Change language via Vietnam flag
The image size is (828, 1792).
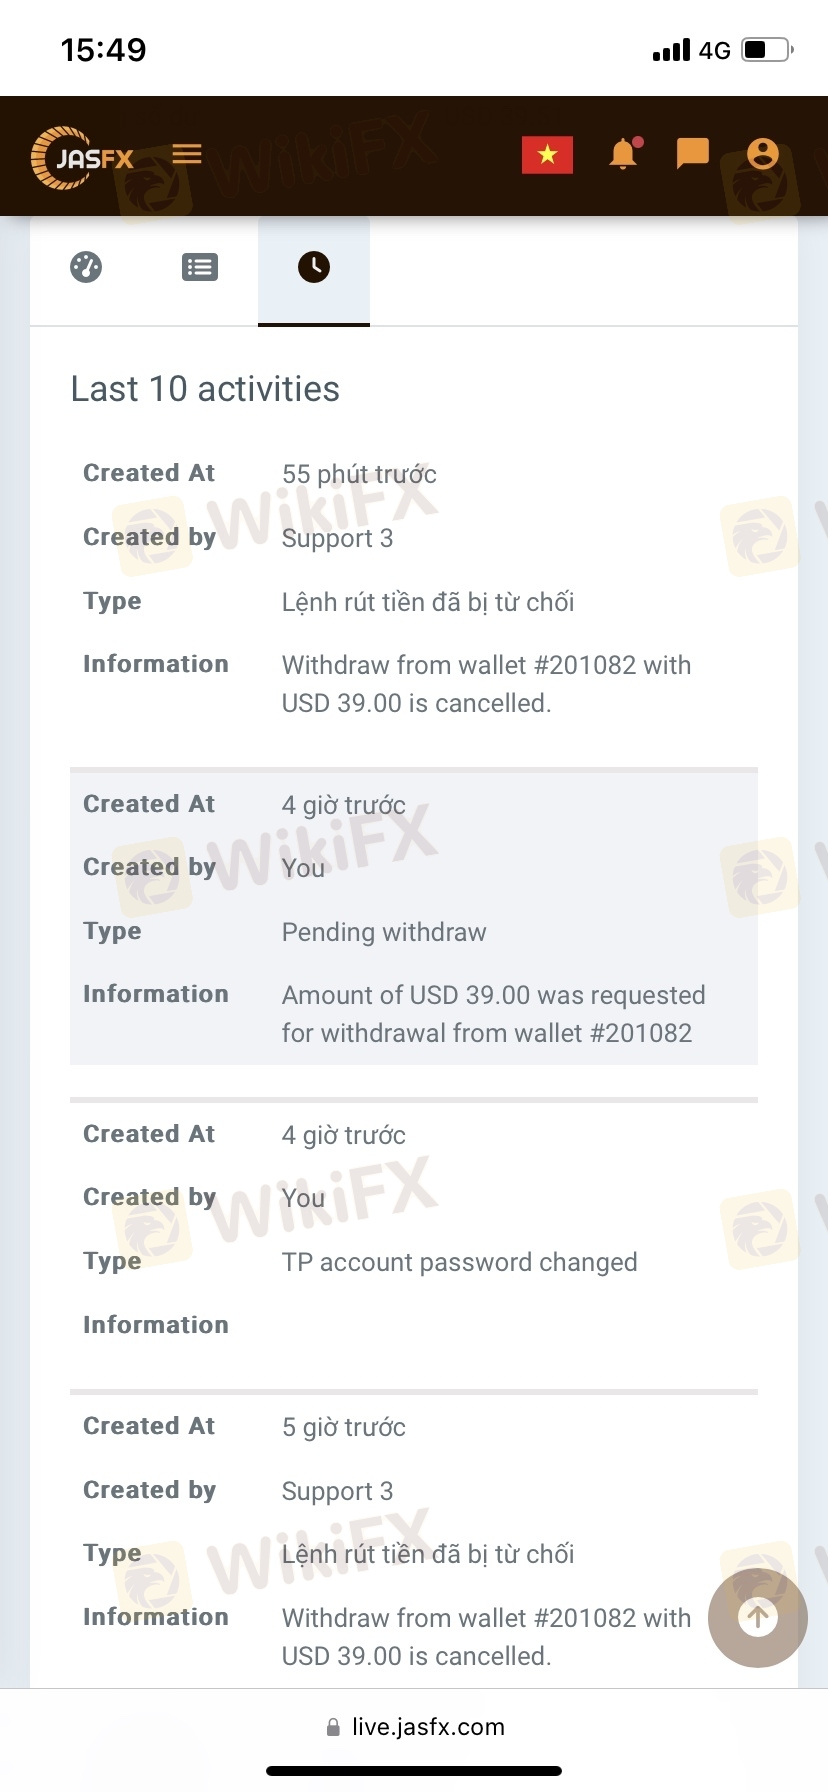[547, 155]
